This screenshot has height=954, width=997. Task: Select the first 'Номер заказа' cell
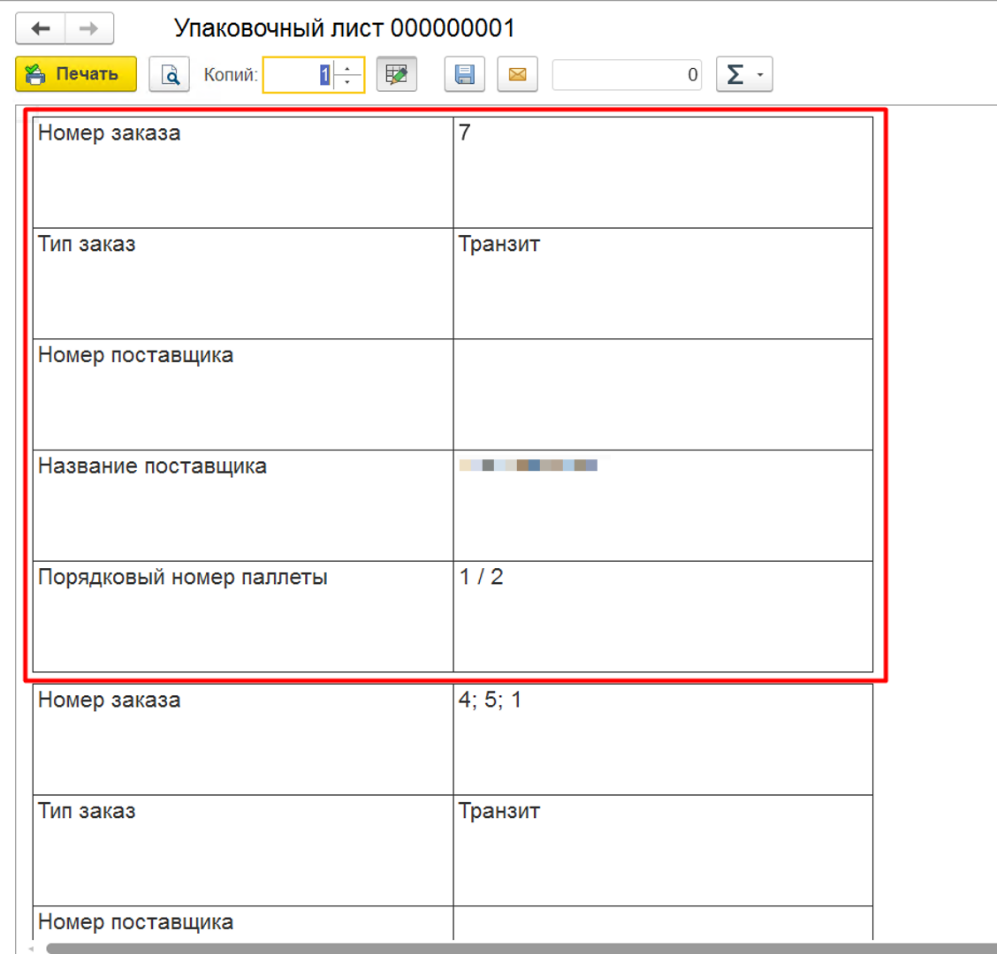[243, 172]
